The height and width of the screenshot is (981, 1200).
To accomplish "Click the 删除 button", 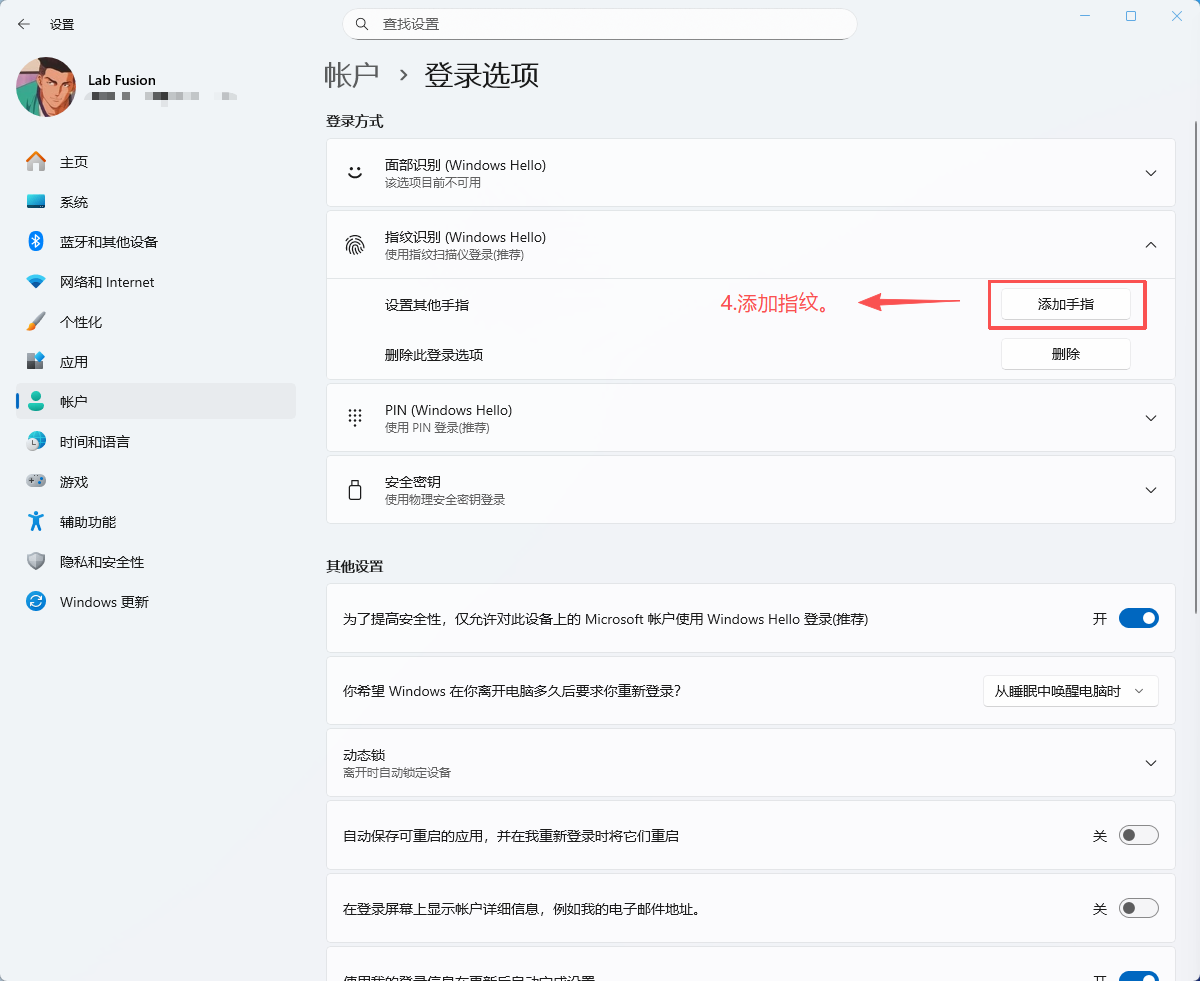I will pyautogui.click(x=1065, y=354).
